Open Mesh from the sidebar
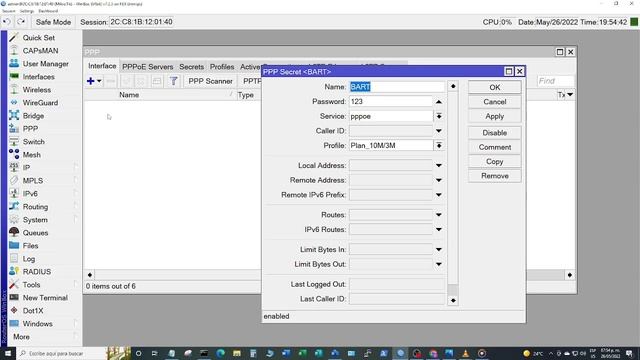Image resolution: width=640 pixels, height=360 pixels. pyautogui.click(x=31, y=155)
